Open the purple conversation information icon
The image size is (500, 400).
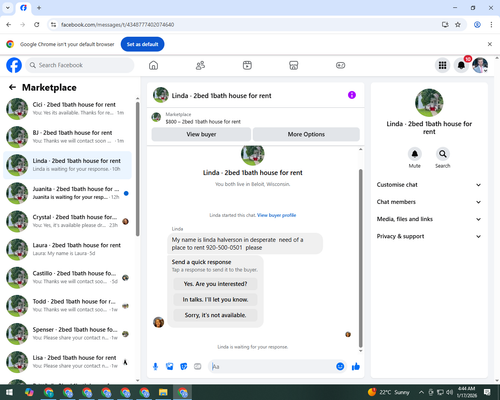(352, 95)
